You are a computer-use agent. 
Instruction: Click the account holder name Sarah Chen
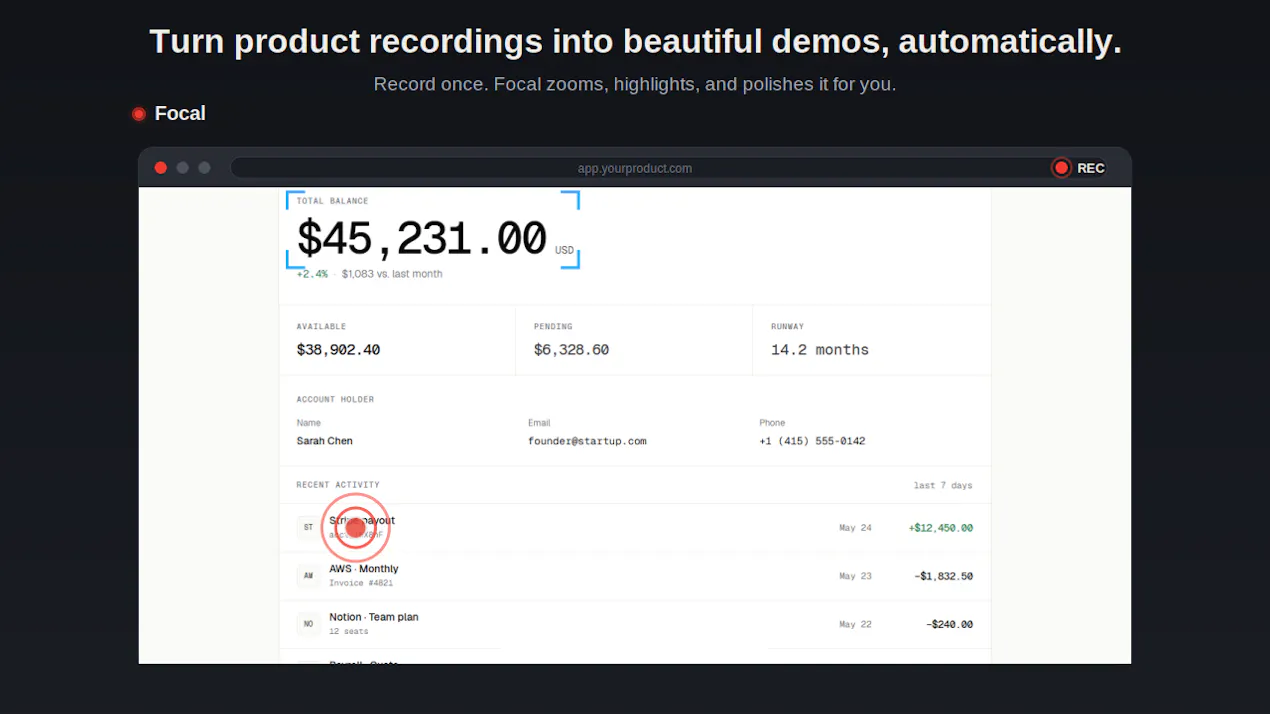click(324, 441)
